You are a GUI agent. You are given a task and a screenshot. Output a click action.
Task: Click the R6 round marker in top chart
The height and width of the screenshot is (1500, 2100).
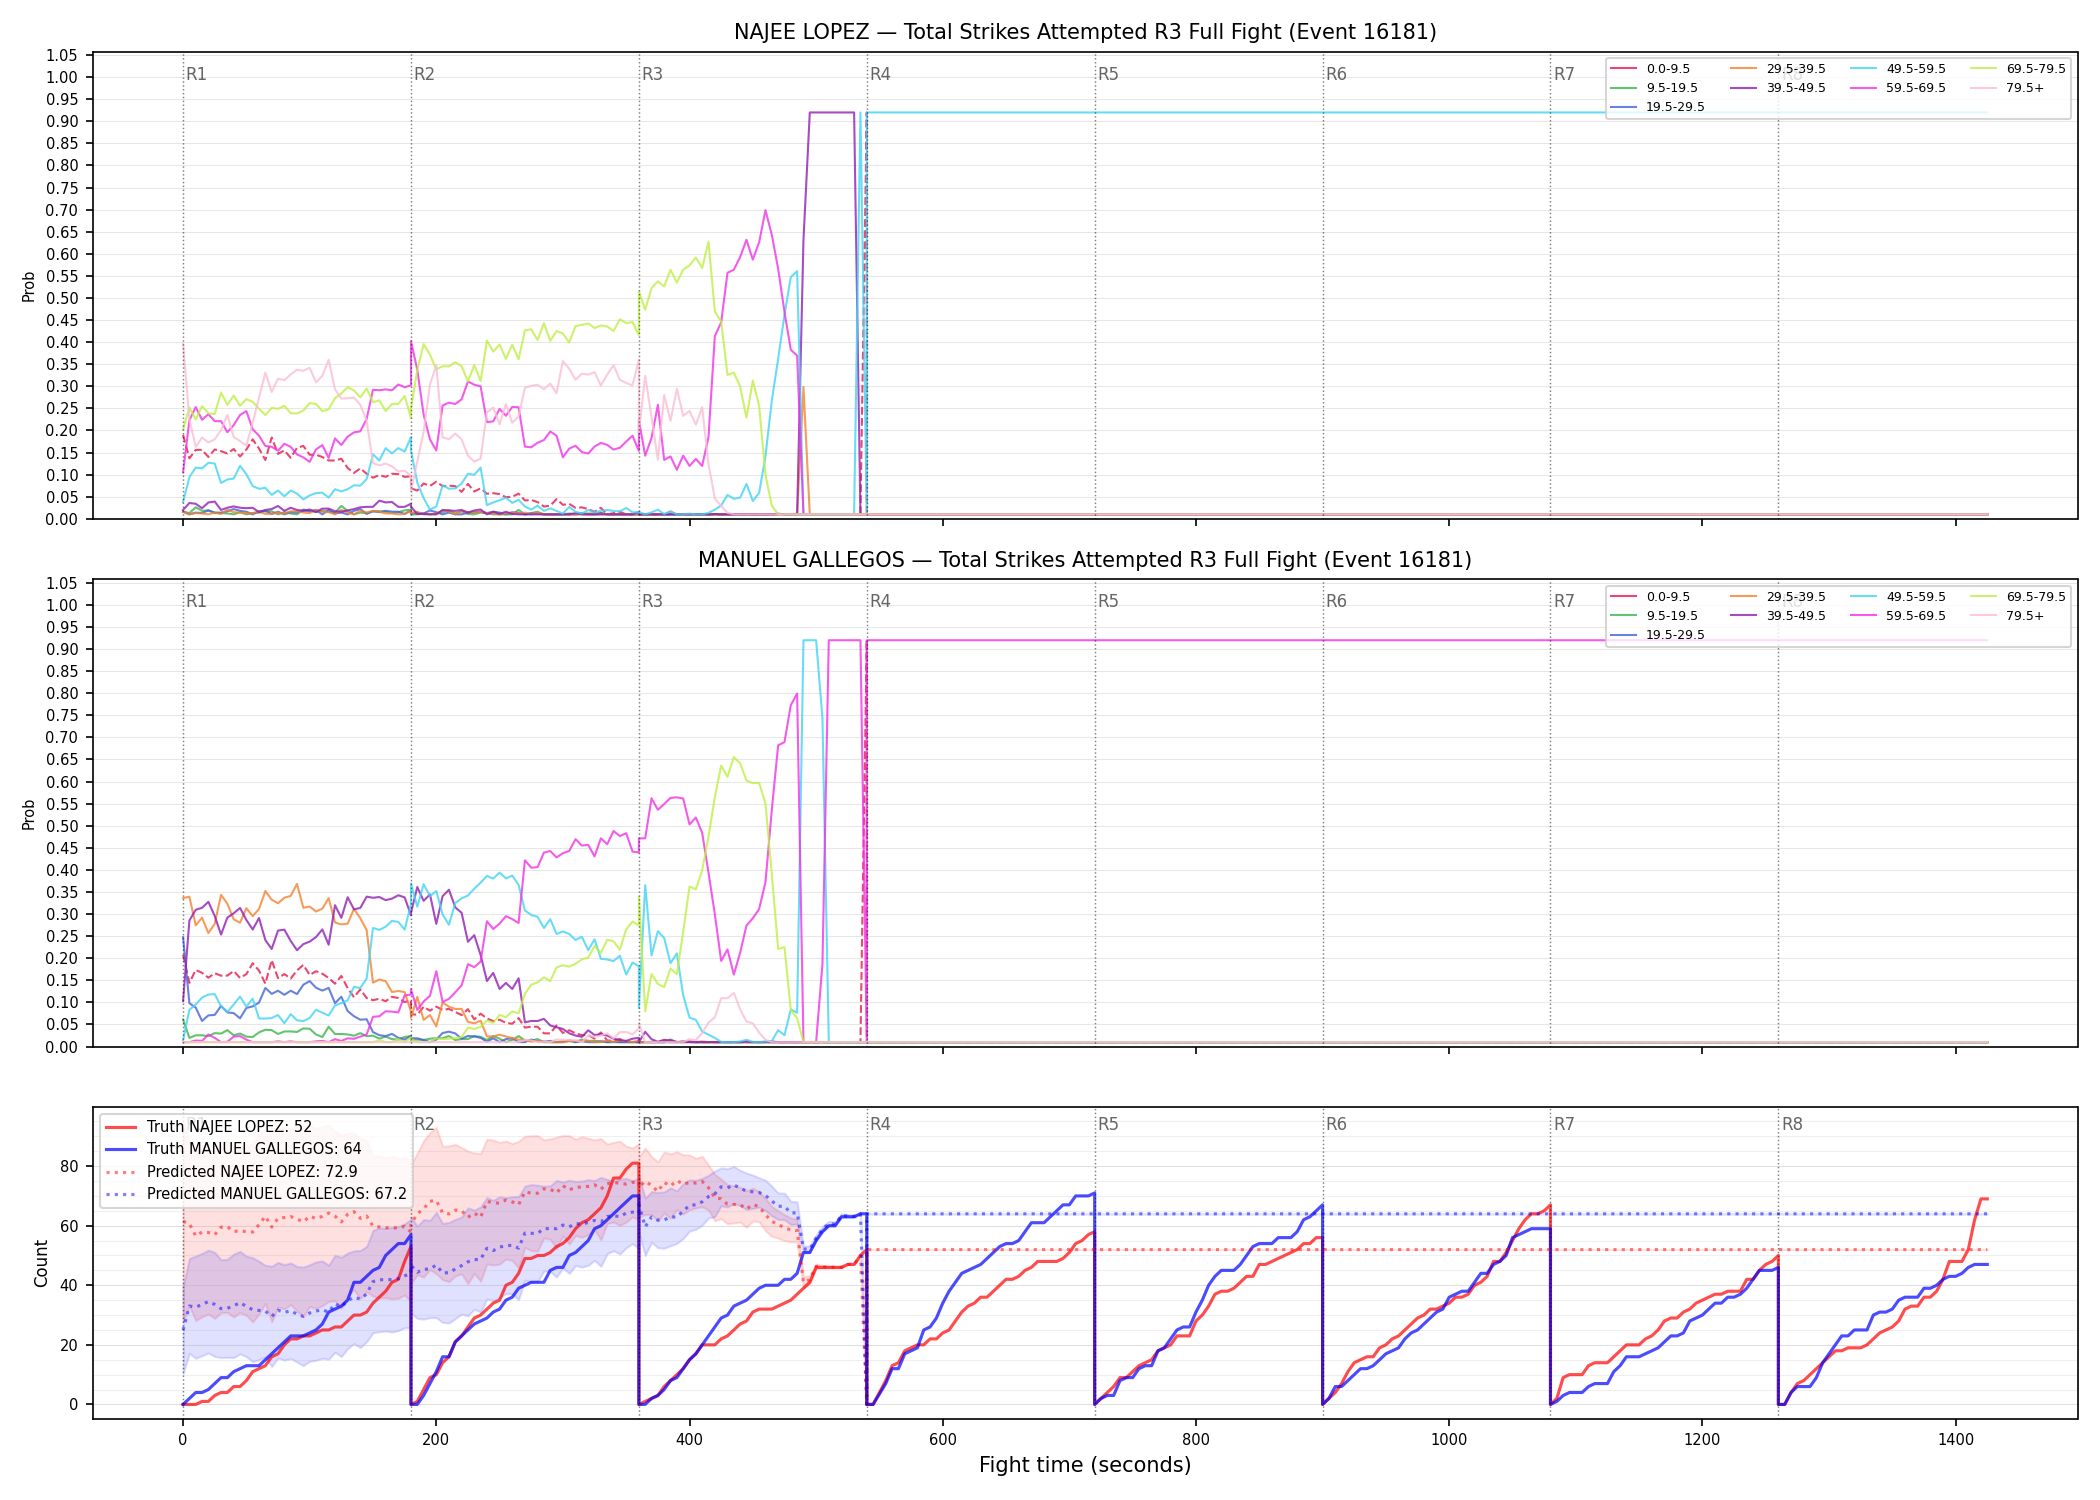pos(1336,74)
